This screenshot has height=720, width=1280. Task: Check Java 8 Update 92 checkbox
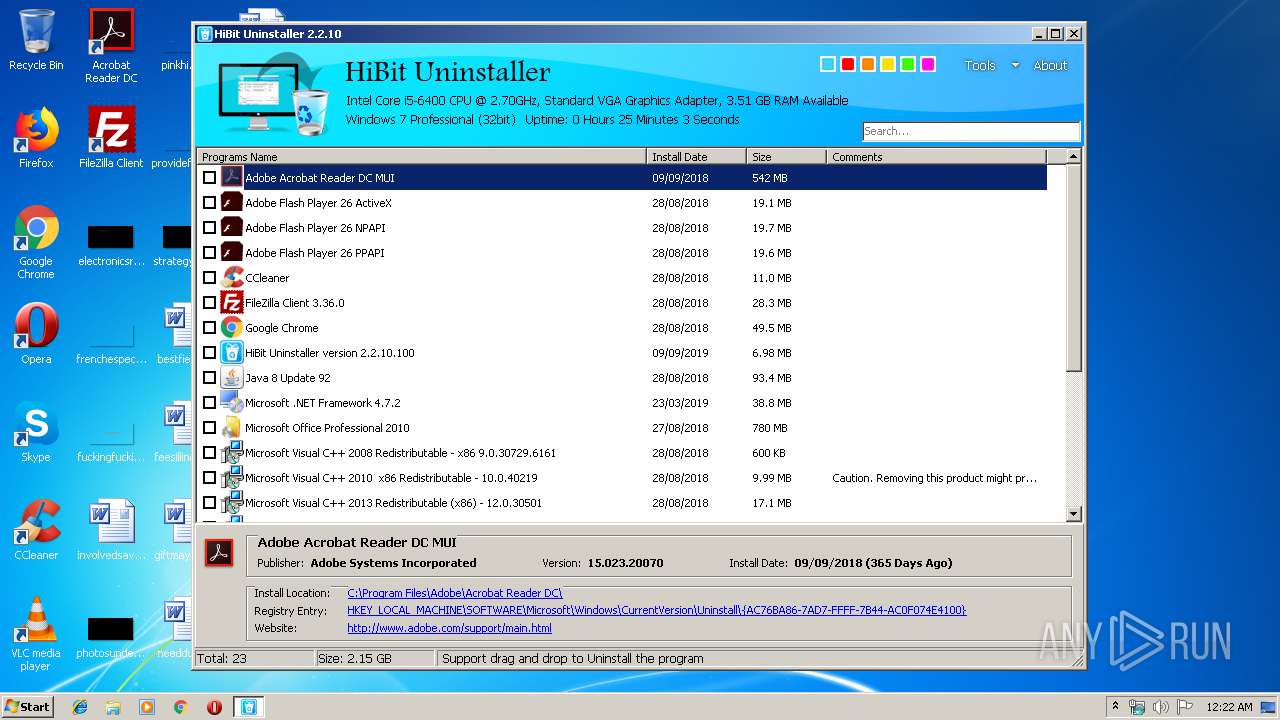coord(209,377)
